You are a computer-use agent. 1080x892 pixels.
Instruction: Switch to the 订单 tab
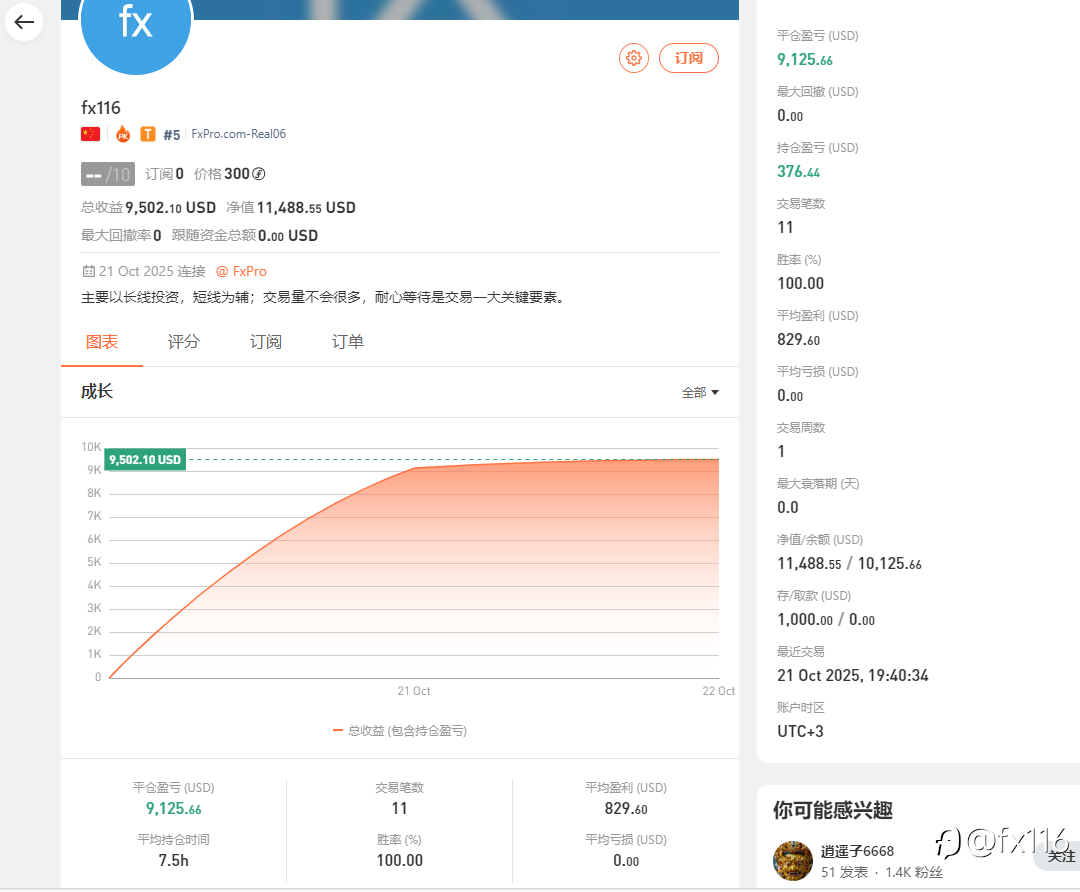click(347, 342)
